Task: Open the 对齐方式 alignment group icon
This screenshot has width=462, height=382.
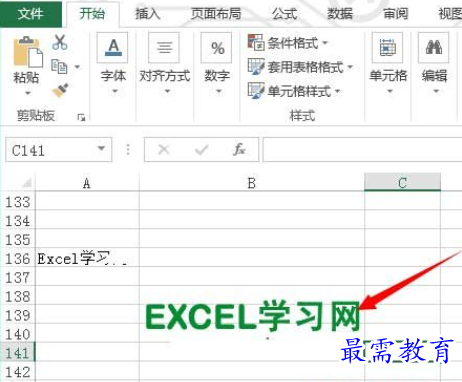Action: pos(164,48)
